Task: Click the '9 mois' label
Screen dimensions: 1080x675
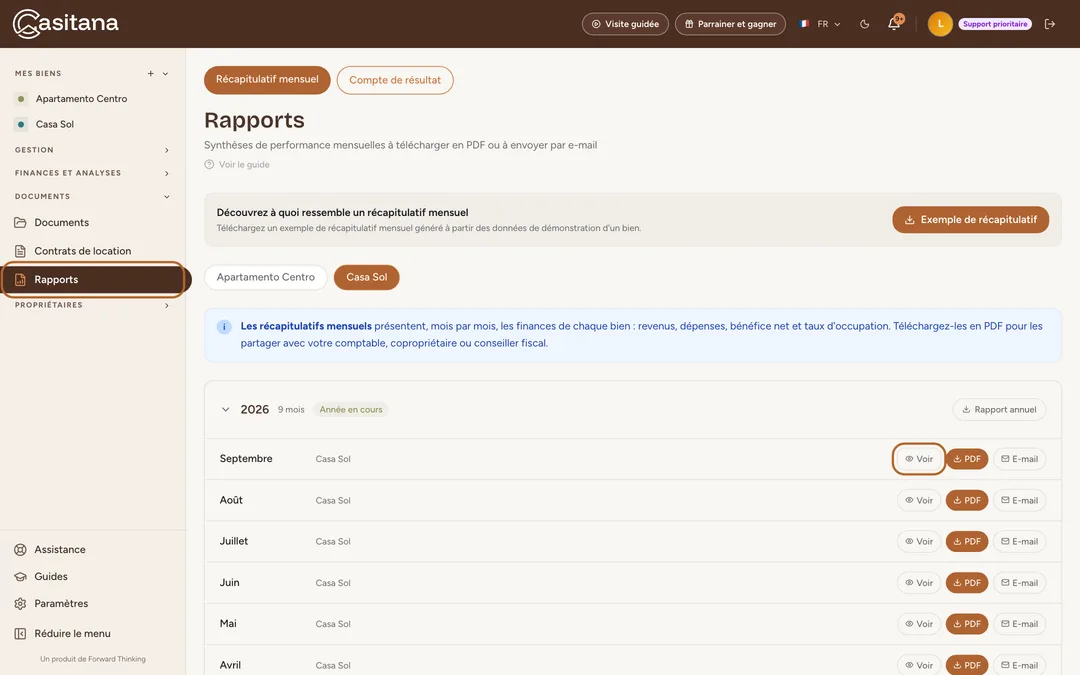Action: [291, 410]
